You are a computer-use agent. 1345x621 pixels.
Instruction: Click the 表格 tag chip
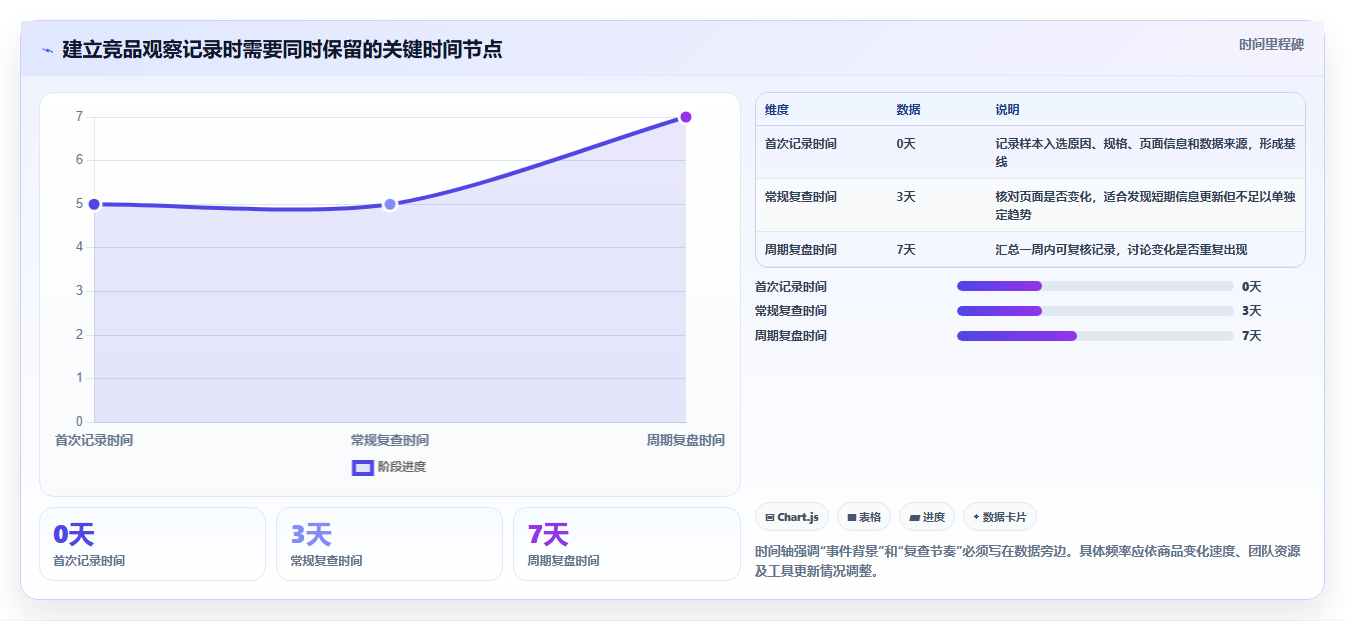coord(864,517)
